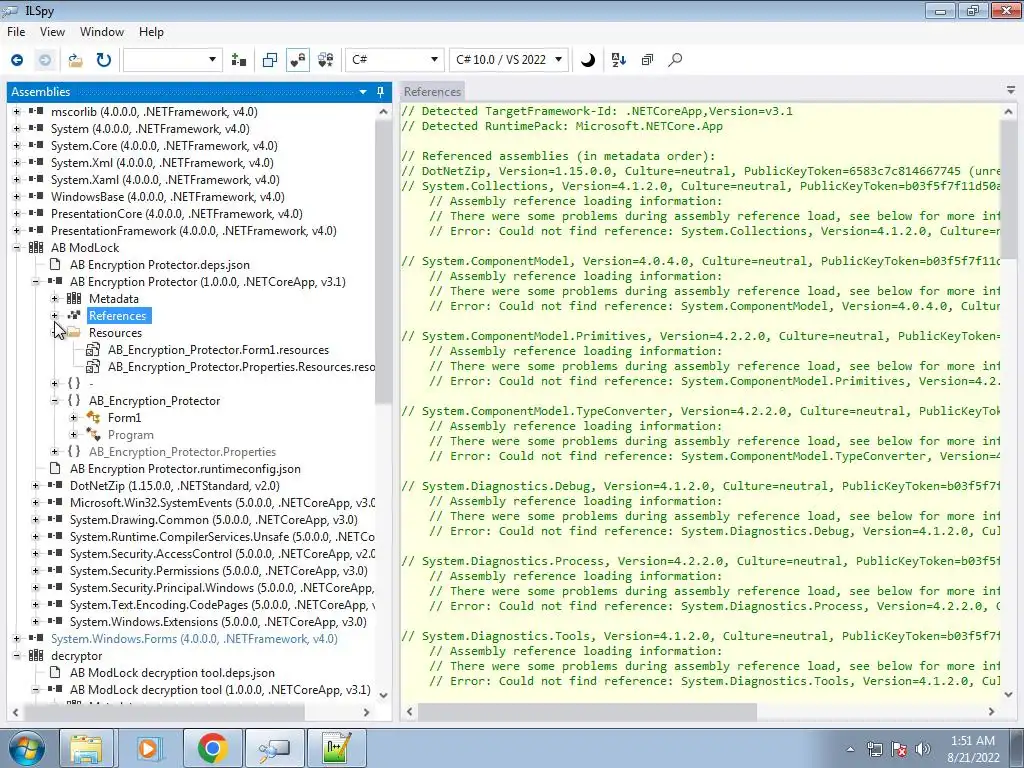
Task: Click the Form1 class icon
Action: point(93,417)
